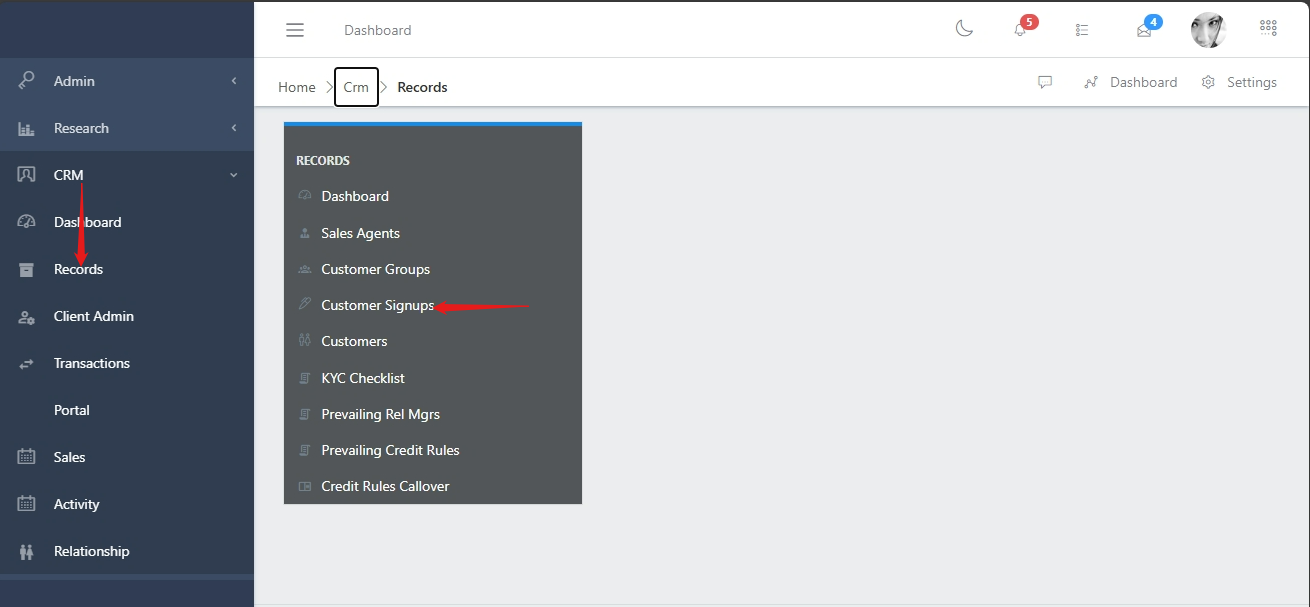Image resolution: width=1310 pixels, height=607 pixels.
Task: Expand the Admin sidebar section
Action: 74,81
